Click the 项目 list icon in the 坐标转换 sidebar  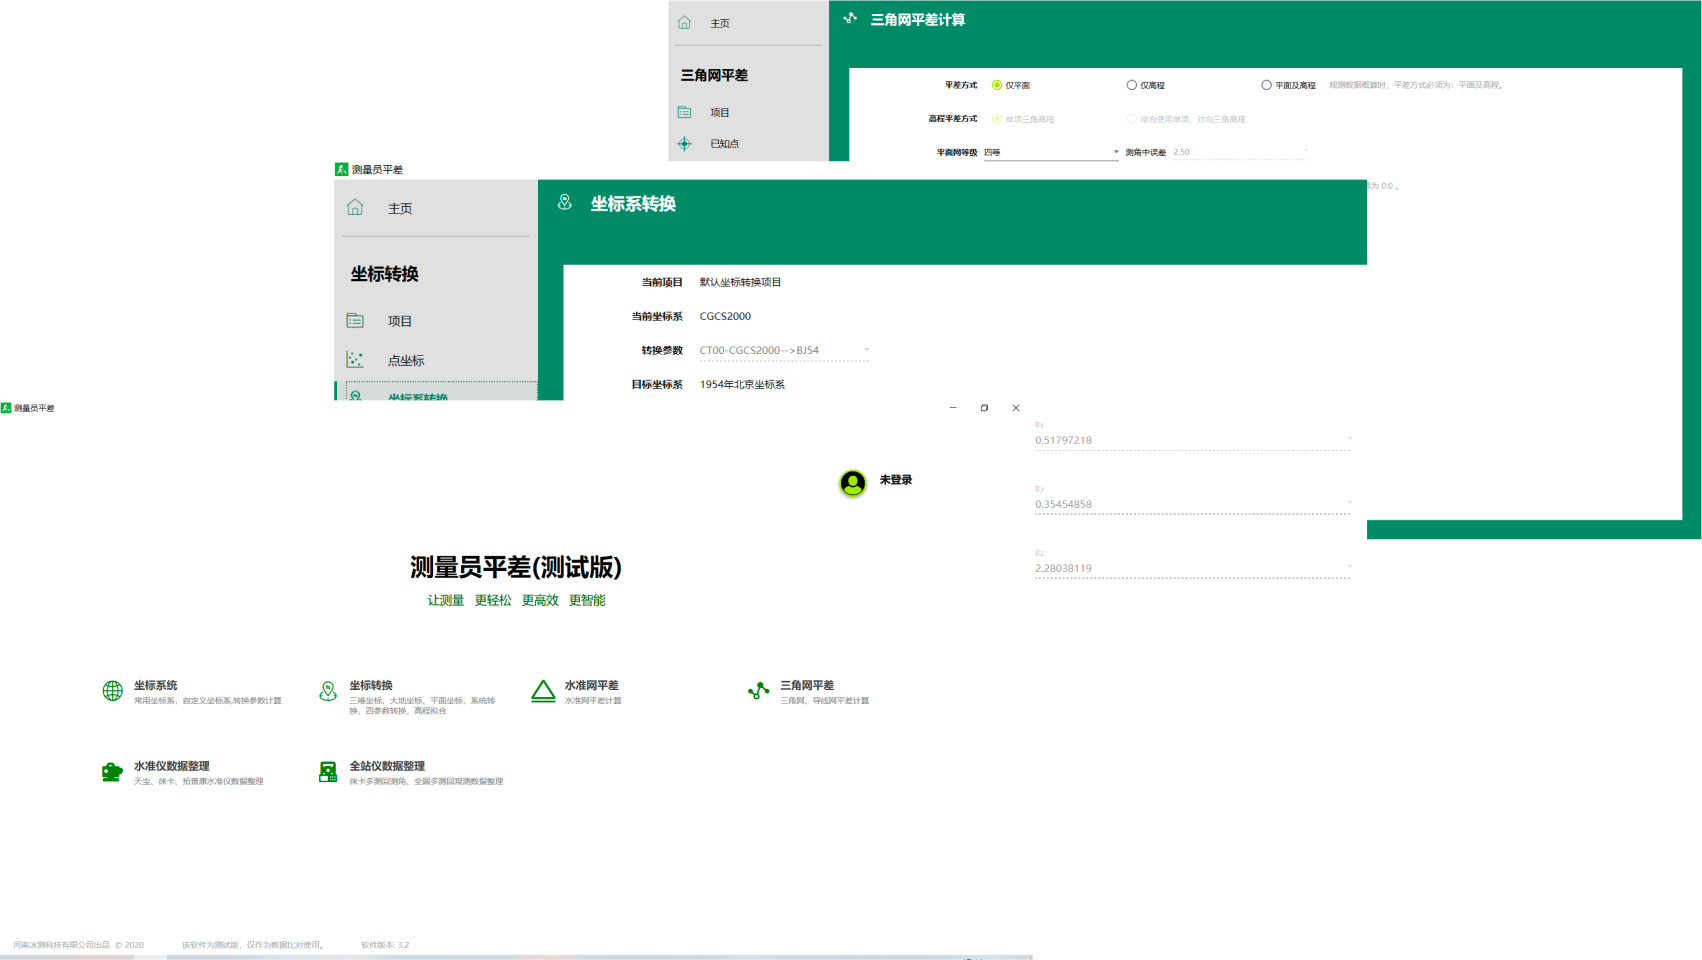(x=355, y=320)
